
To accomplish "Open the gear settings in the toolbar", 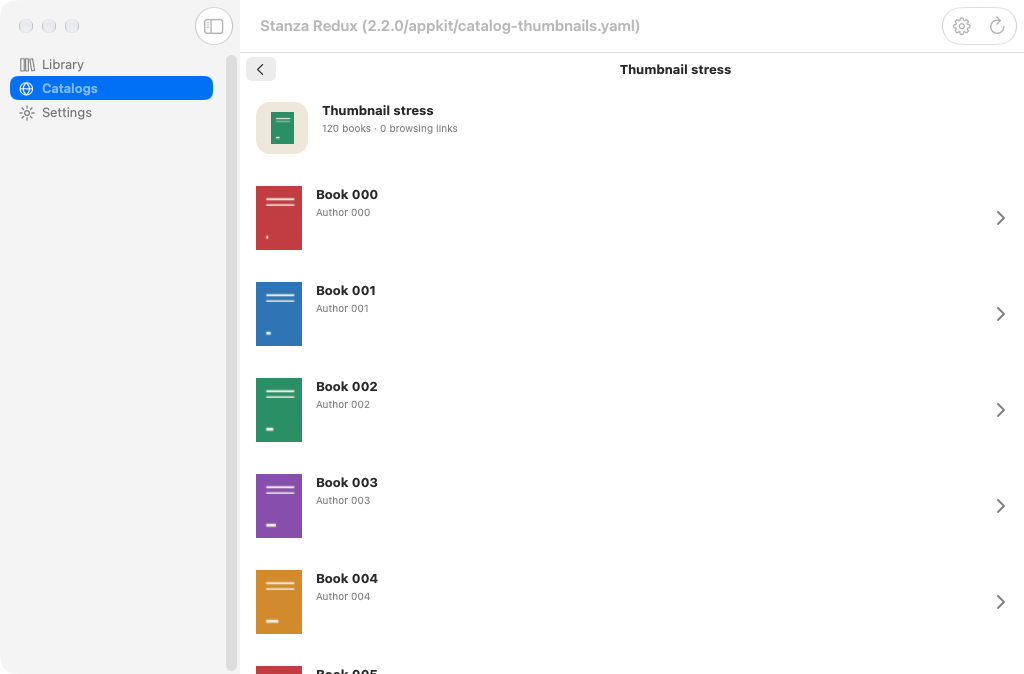I will (x=961, y=26).
